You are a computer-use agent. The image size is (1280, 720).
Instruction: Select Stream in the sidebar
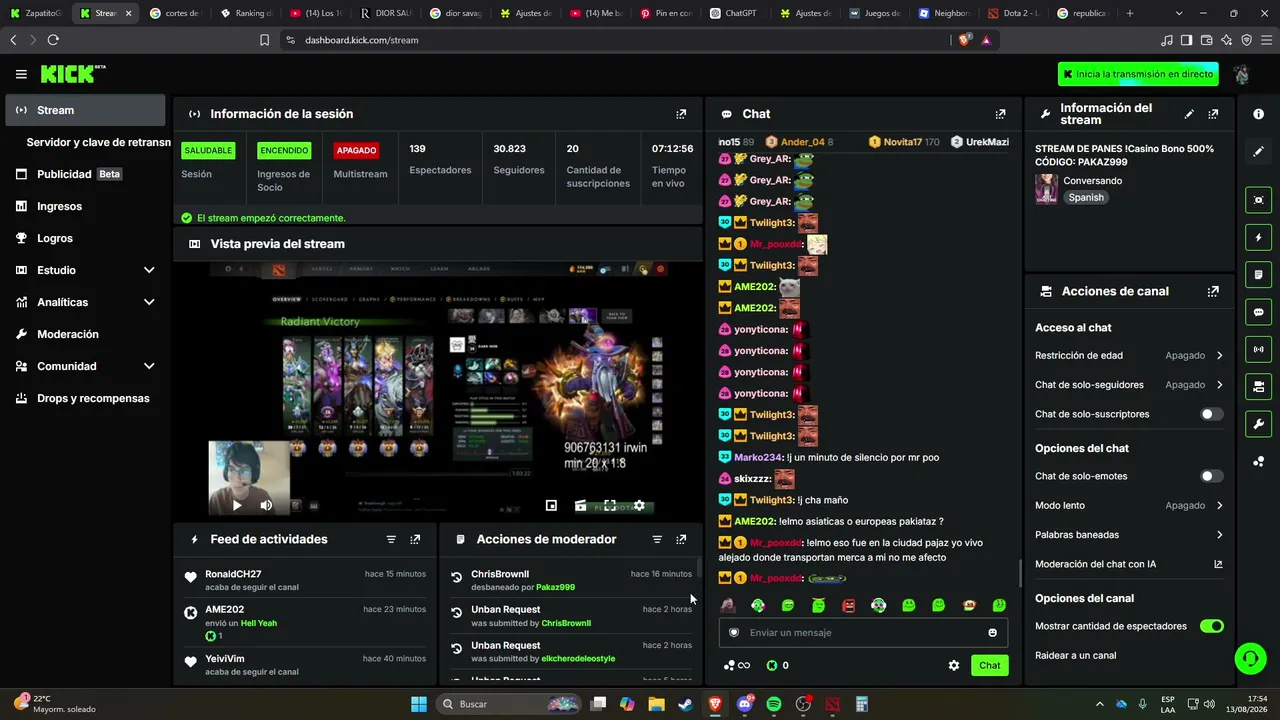point(85,110)
